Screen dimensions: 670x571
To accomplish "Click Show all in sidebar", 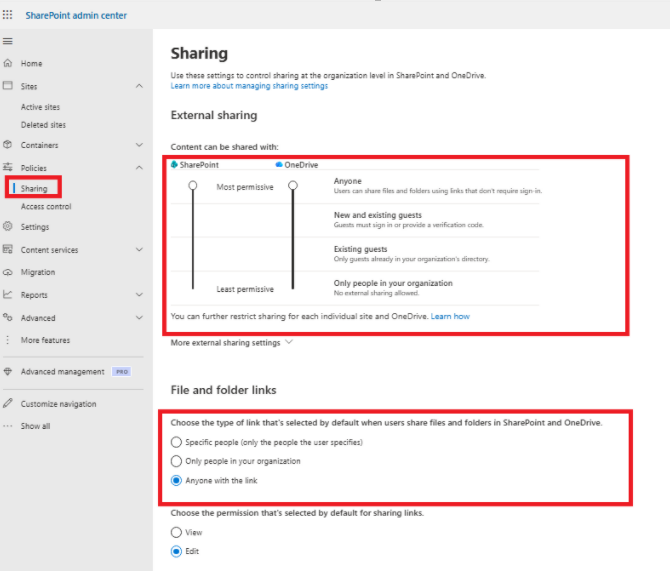I will [x=35, y=426].
